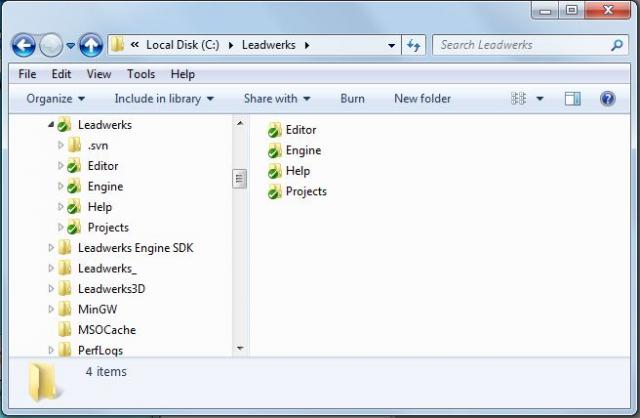The height and width of the screenshot is (418, 640).
Task: Select .svn folder in tree
Action: (98, 145)
